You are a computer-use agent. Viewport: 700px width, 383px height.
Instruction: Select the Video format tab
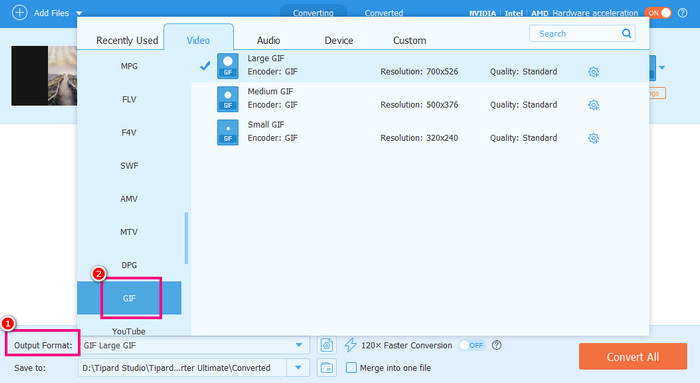point(198,40)
